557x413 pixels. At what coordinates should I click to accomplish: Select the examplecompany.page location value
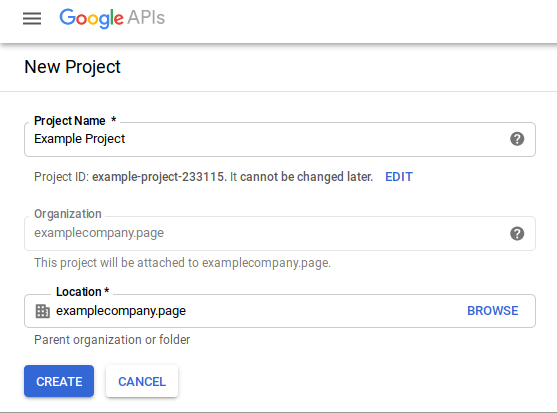pyautogui.click(x=121, y=311)
